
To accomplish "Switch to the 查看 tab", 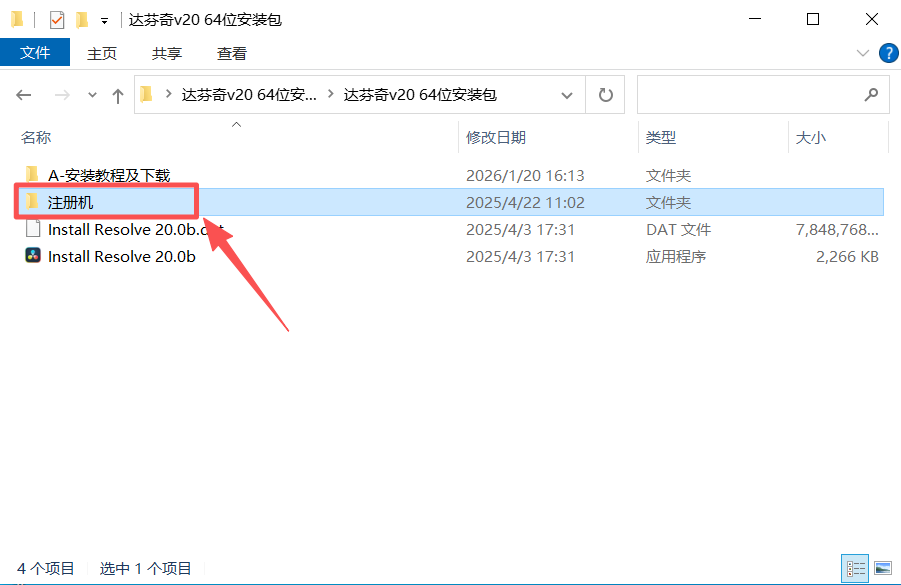I will [232, 53].
